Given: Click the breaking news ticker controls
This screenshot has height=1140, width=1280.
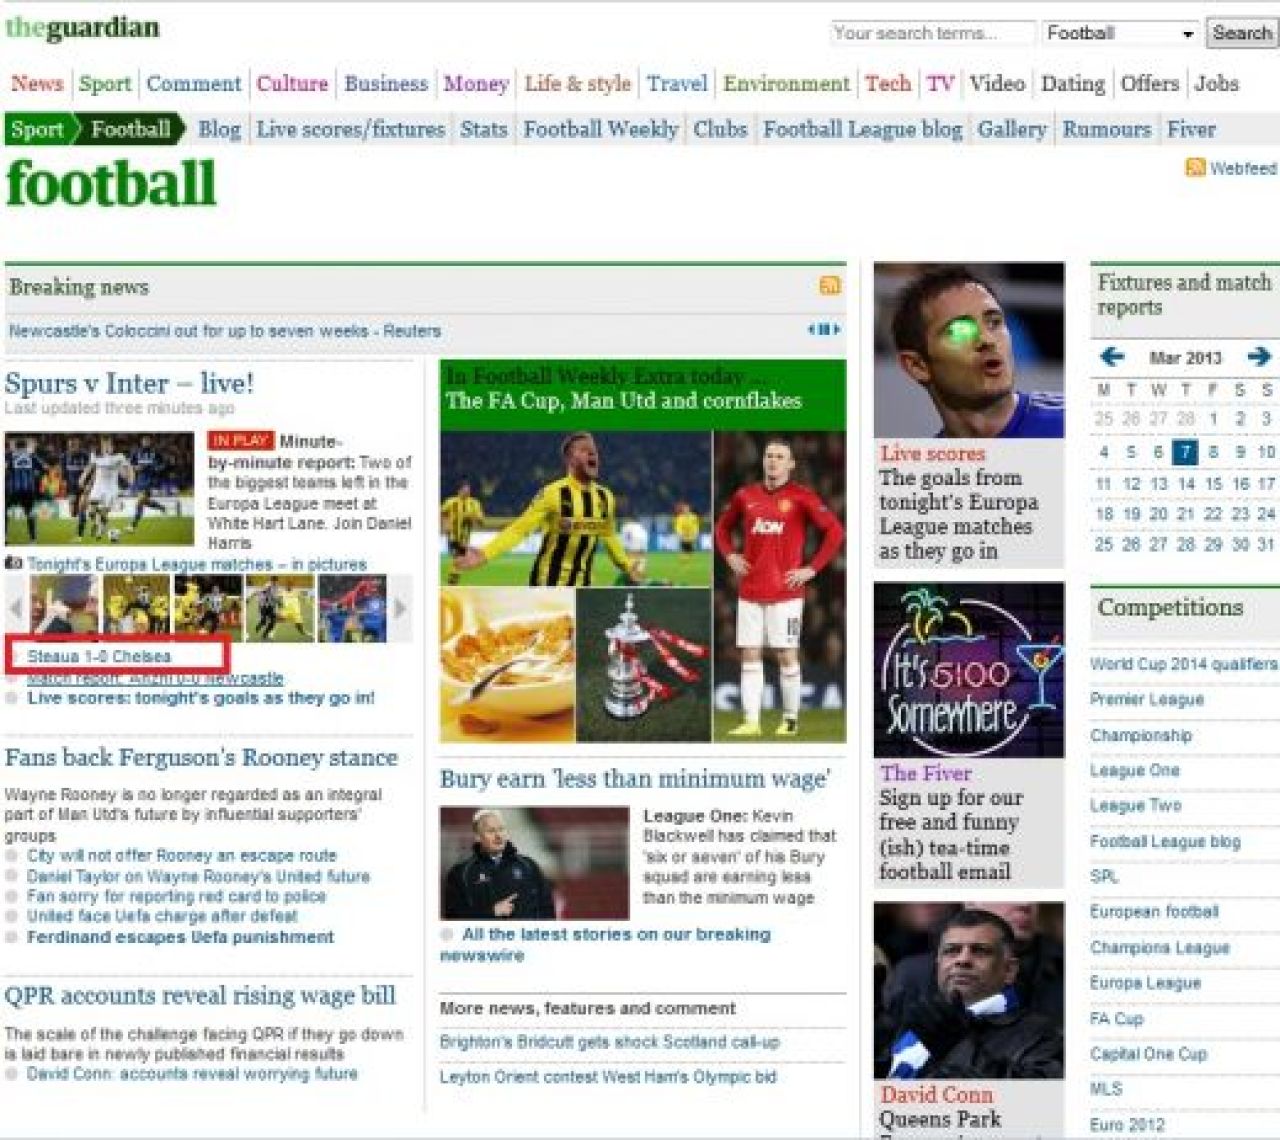Looking at the screenshot, I should pyautogui.click(x=824, y=329).
